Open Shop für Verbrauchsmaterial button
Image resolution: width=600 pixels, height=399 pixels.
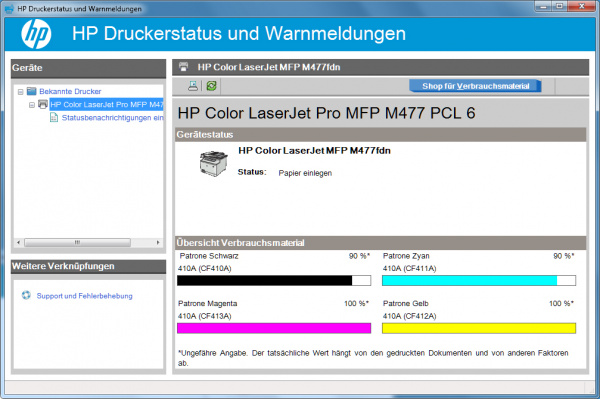coord(475,86)
